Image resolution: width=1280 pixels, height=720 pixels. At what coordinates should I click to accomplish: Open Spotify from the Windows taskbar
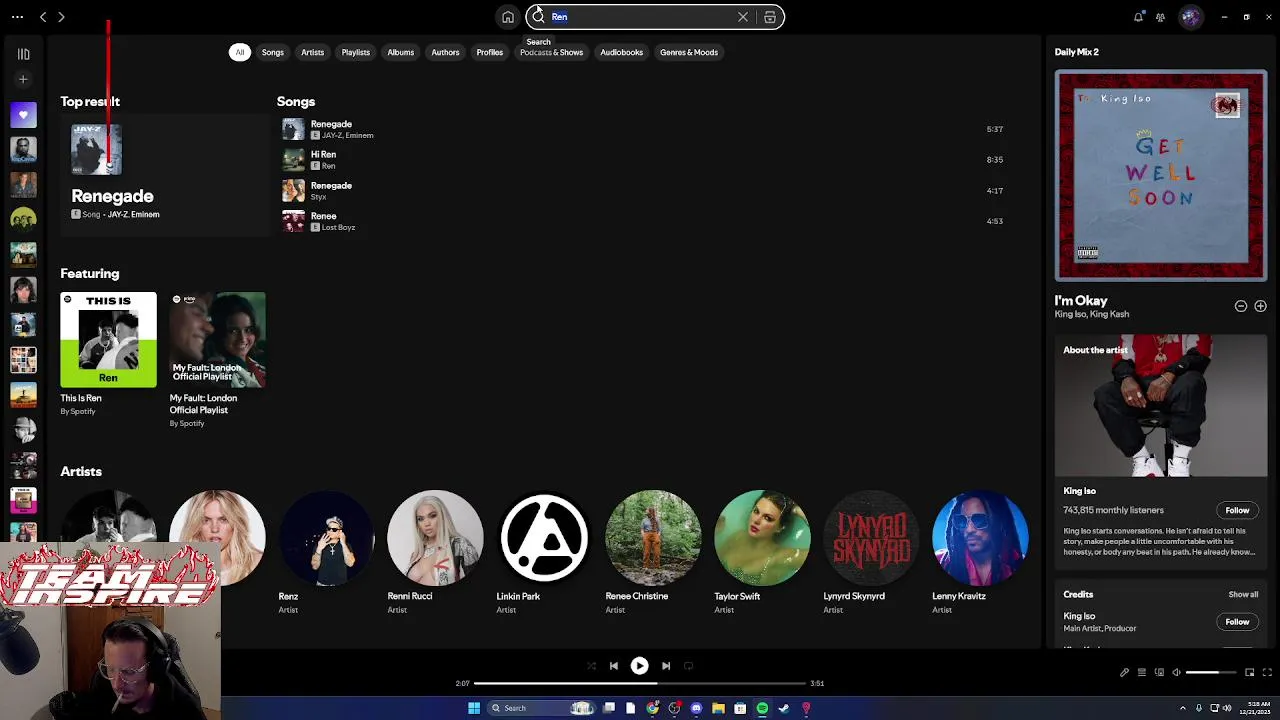(762, 708)
